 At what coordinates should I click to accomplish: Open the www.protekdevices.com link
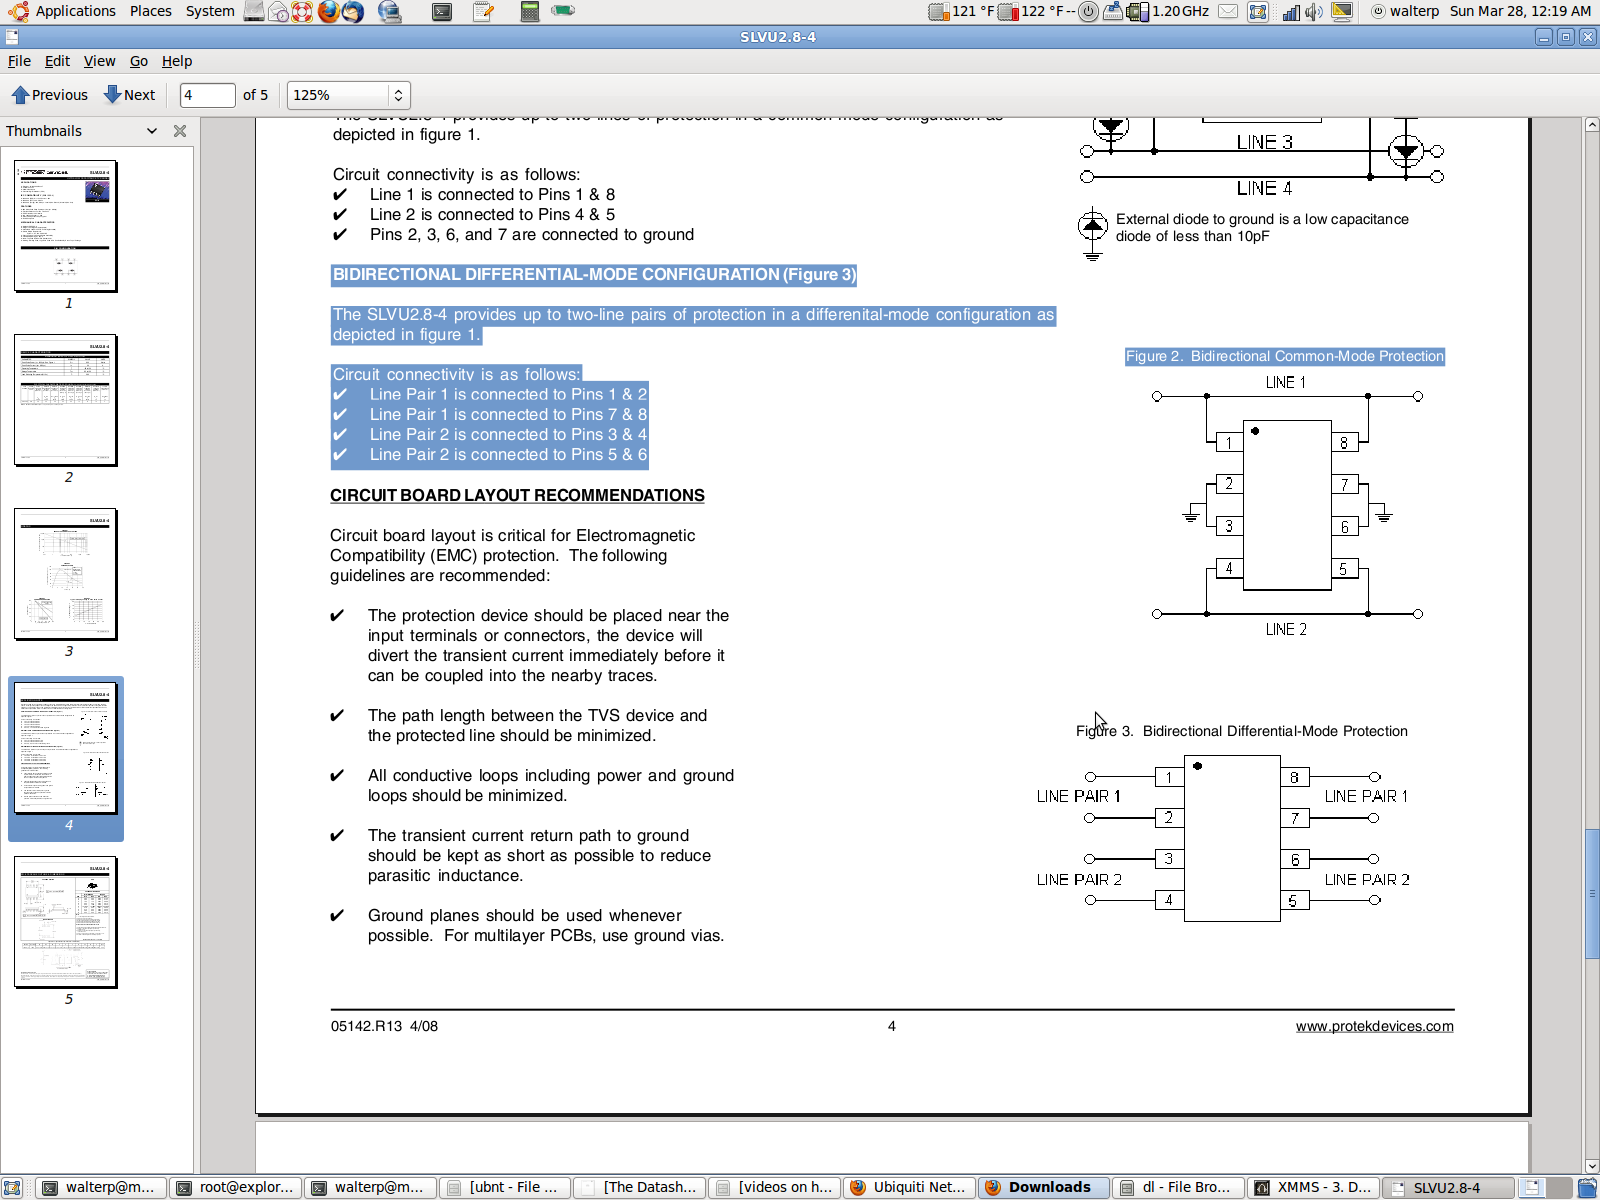pyautogui.click(x=1374, y=1026)
